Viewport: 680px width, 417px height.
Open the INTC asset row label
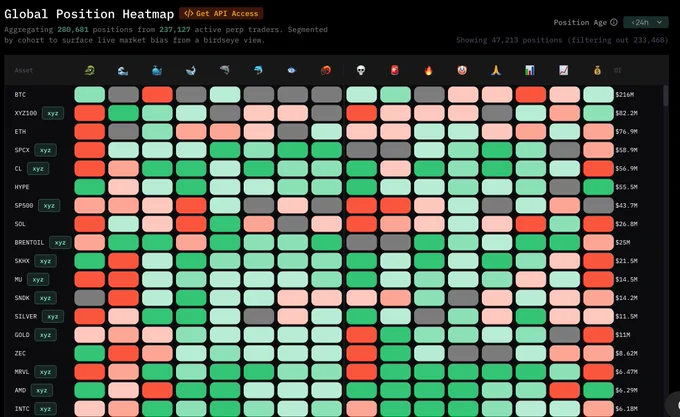coord(22,409)
